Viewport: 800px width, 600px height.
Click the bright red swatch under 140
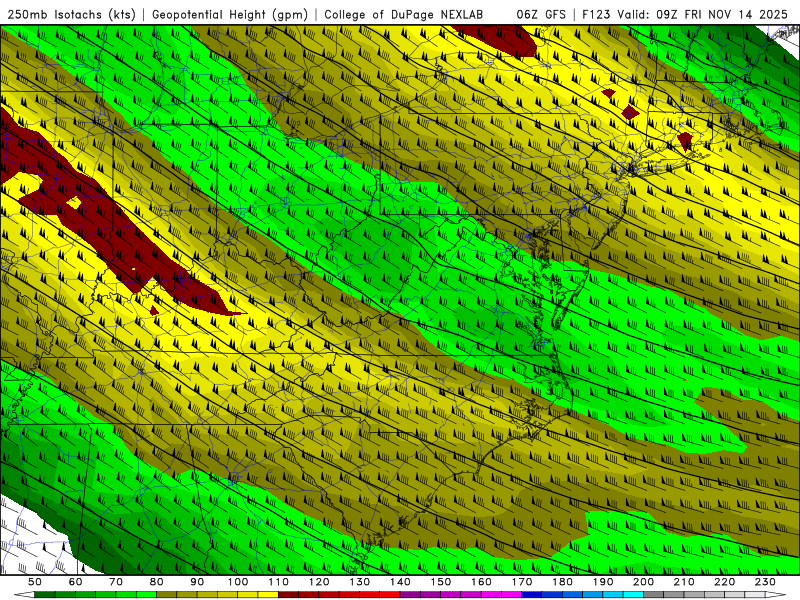pyautogui.click(x=390, y=595)
